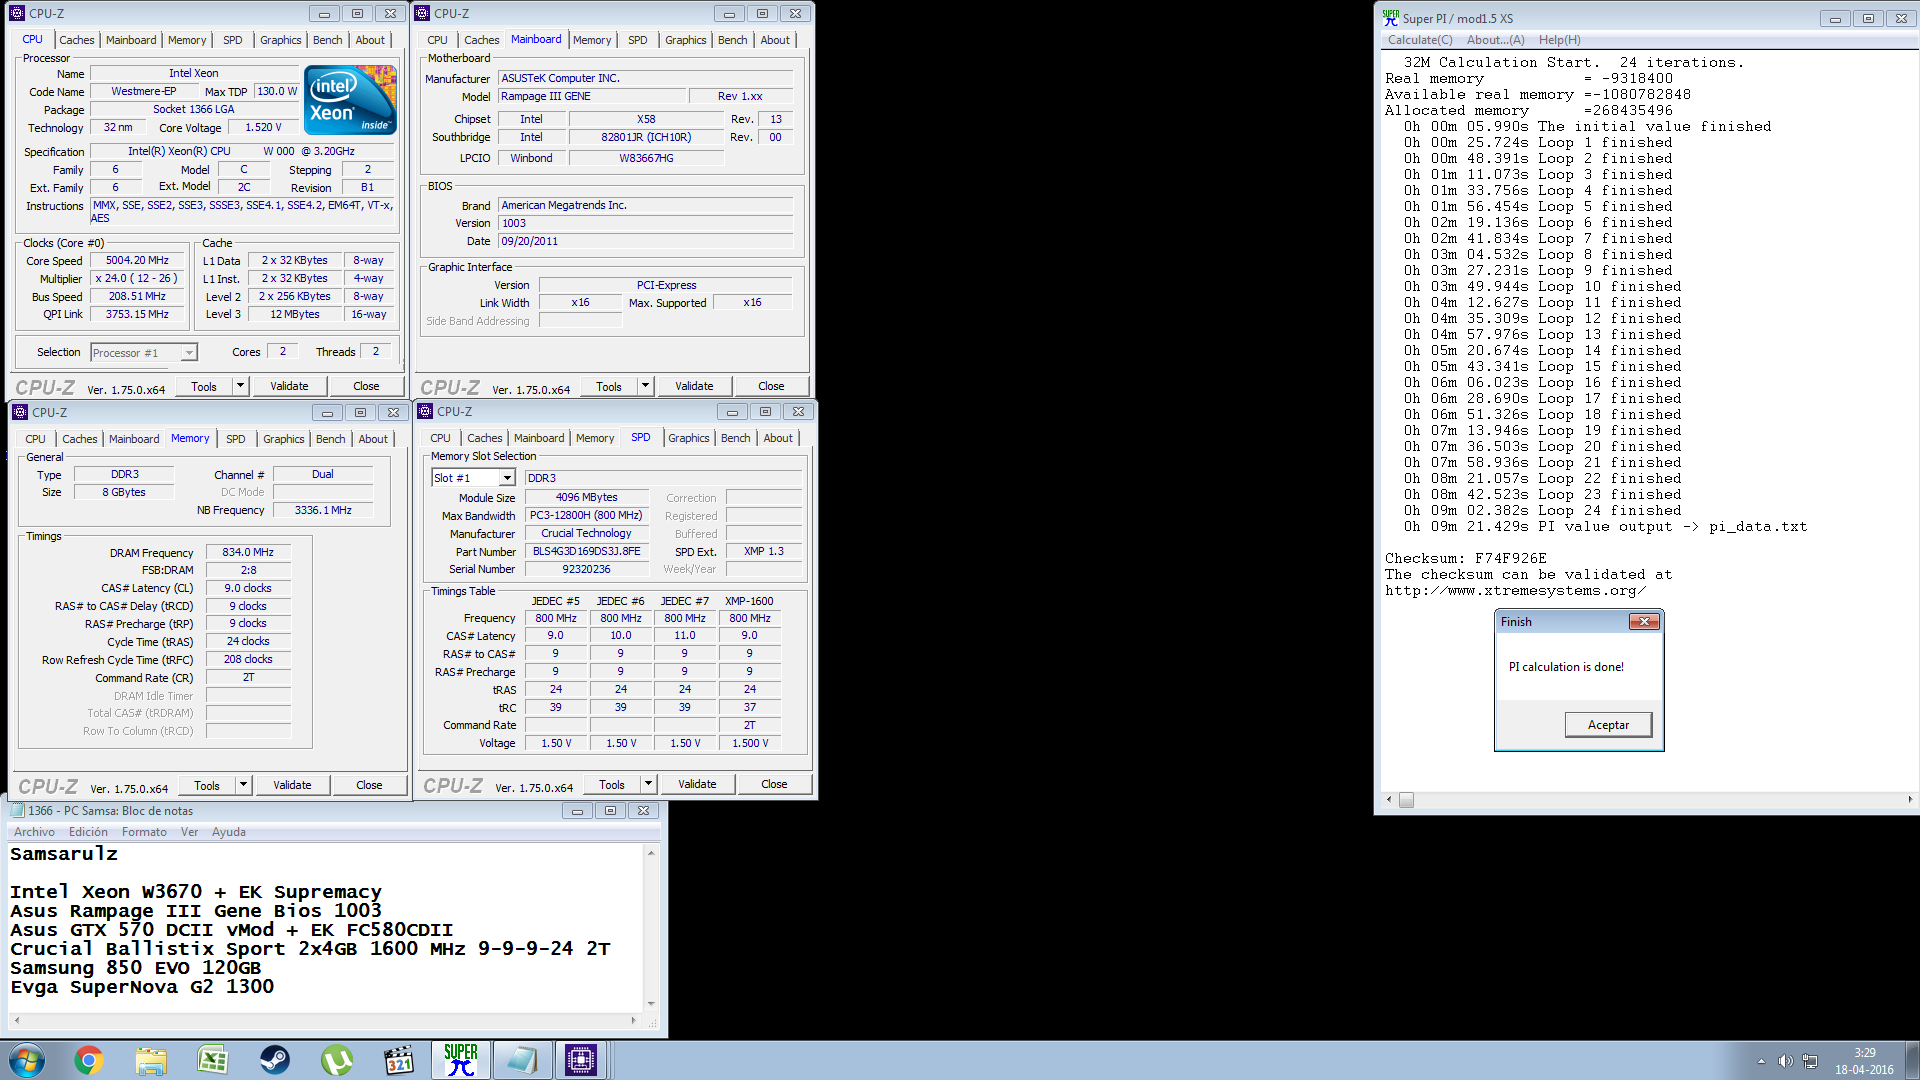
Task: Click Validate in CPU-Z SPD window
Action: click(x=697, y=784)
